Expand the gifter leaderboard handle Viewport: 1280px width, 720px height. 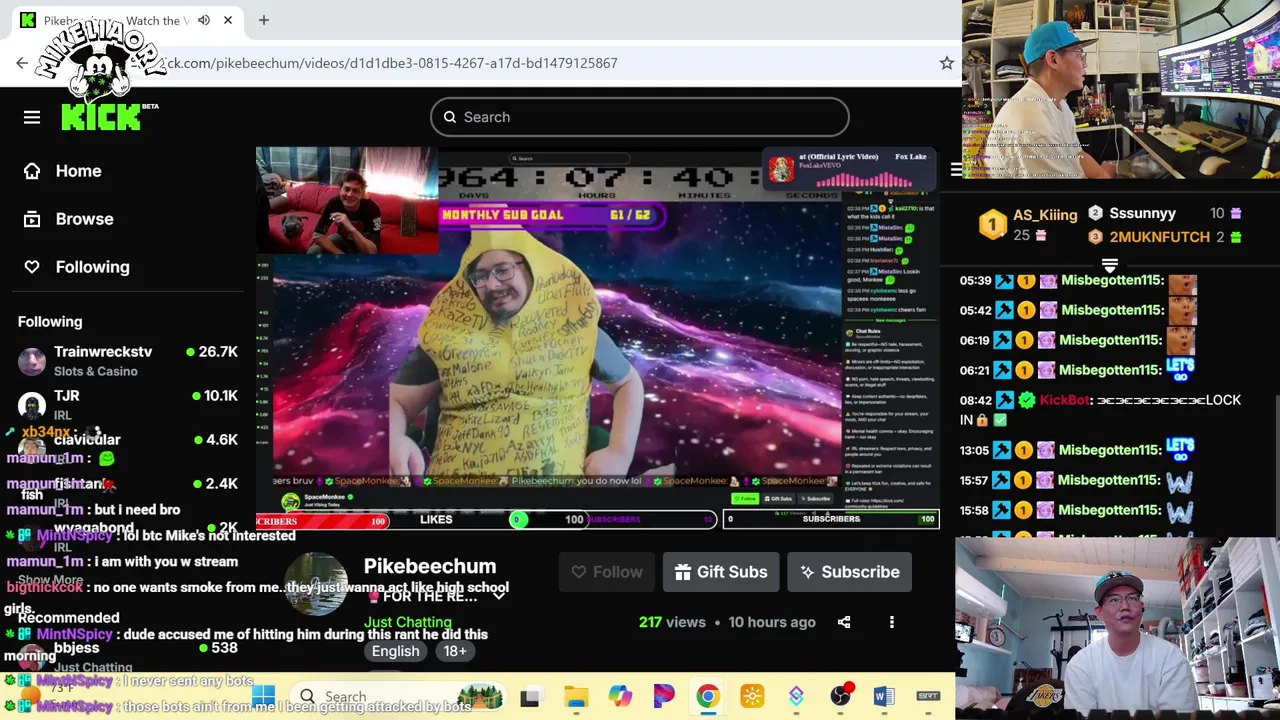coord(1110,266)
